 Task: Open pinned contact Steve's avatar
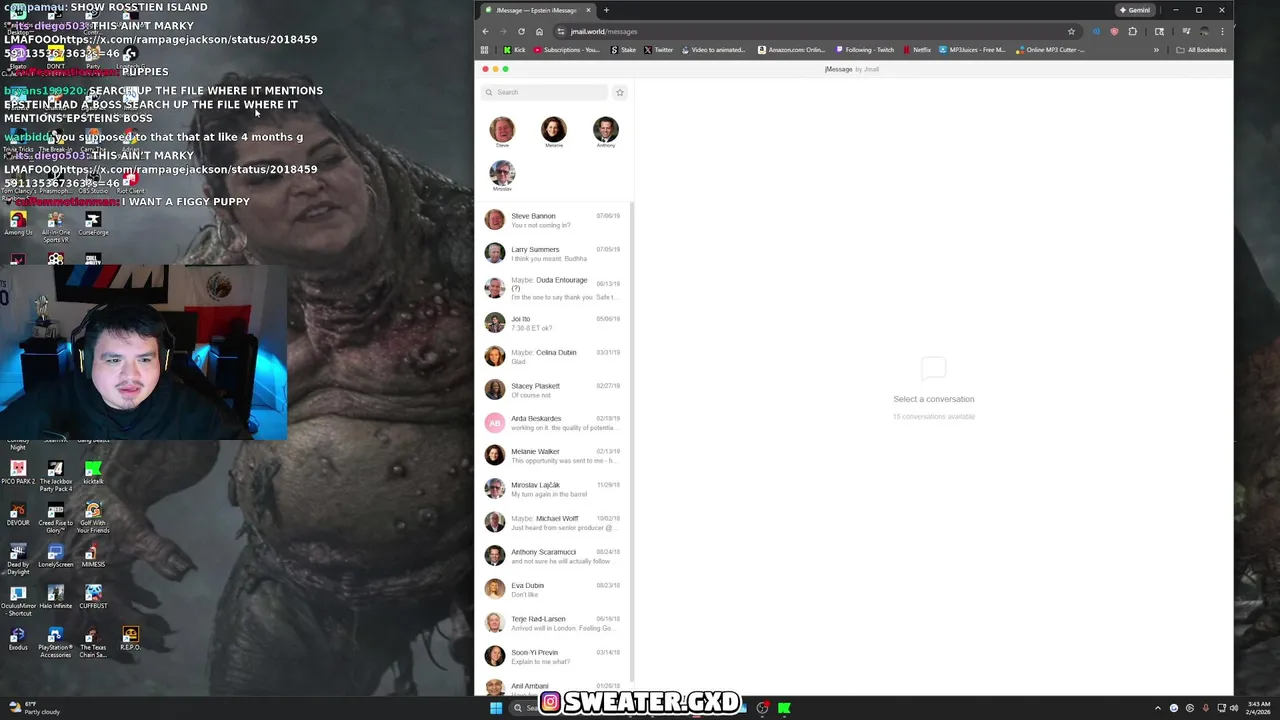pos(502,129)
